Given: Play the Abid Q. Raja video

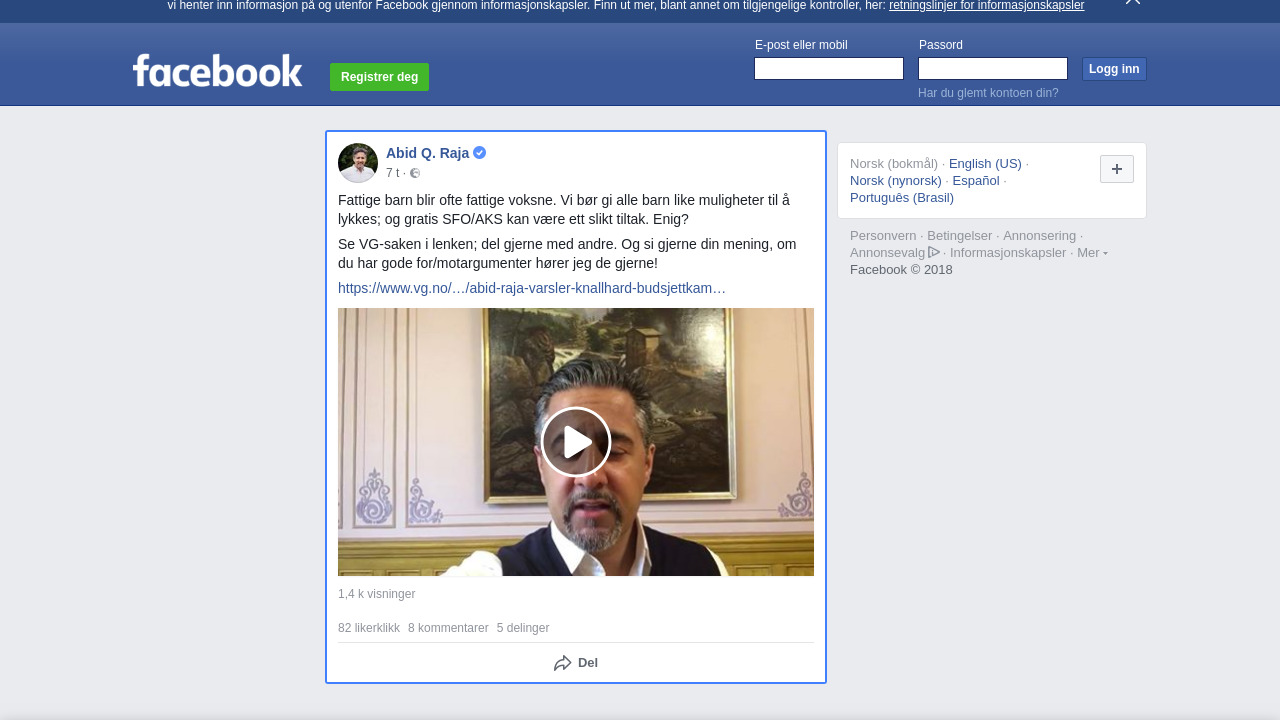Looking at the screenshot, I should click(x=576, y=442).
